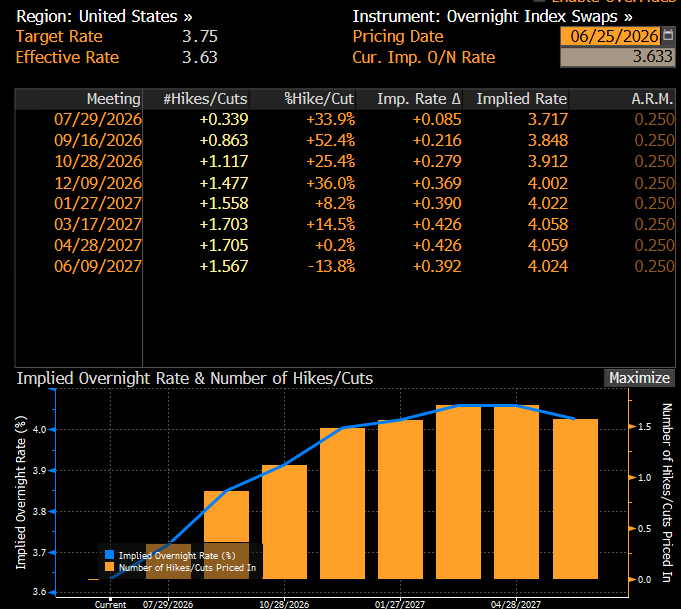This screenshot has height=609, width=681.
Task: Click implied rate value 4.058
Action: [x=547, y=224]
